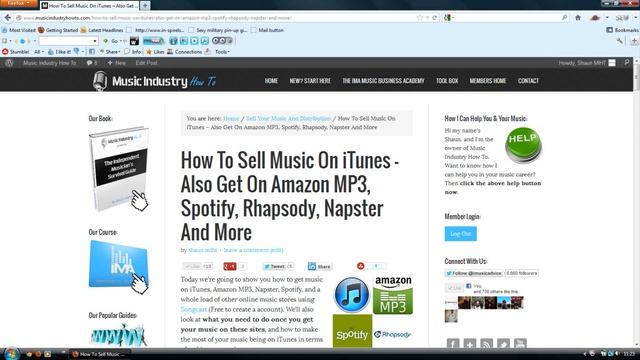Open the HOME menu item
The width and height of the screenshot is (640, 360).
click(271, 81)
